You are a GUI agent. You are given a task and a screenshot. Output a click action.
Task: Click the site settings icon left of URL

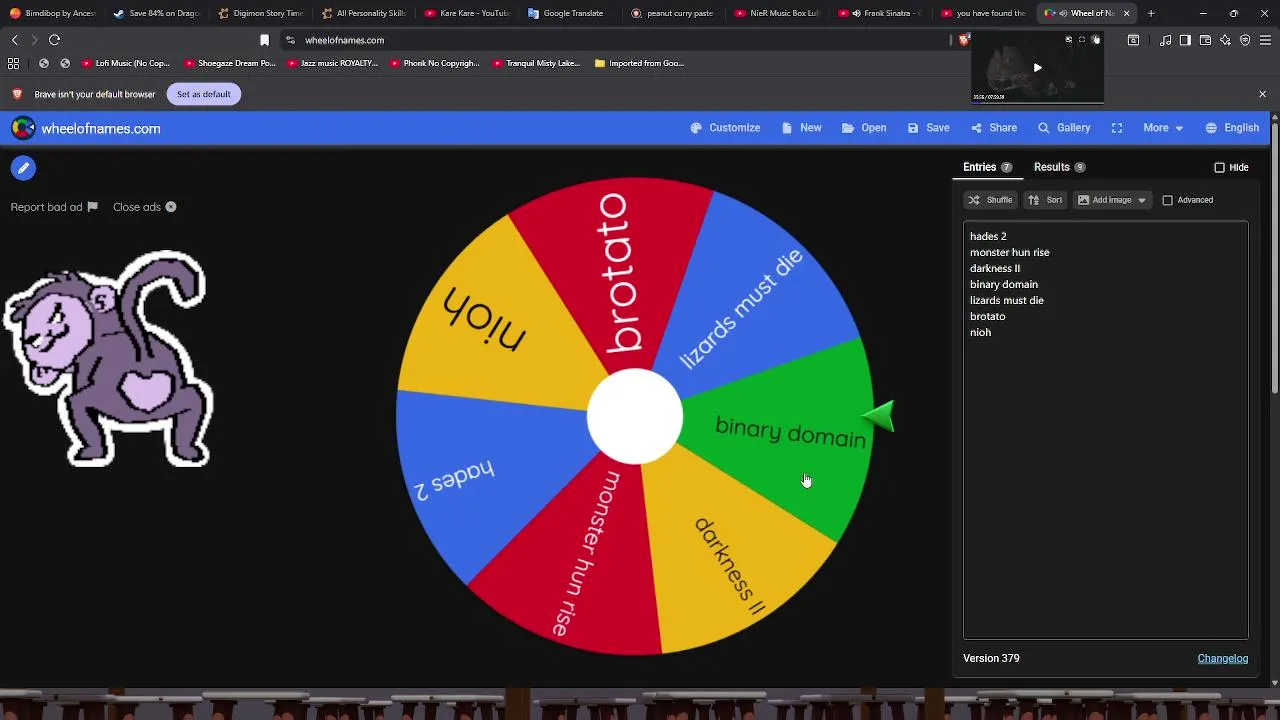[x=290, y=40]
